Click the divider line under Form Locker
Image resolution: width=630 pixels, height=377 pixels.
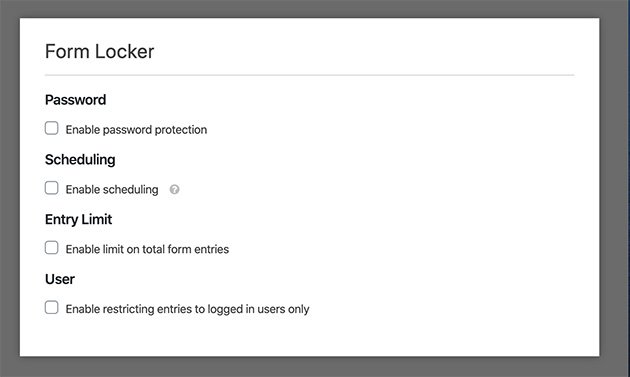click(x=309, y=75)
